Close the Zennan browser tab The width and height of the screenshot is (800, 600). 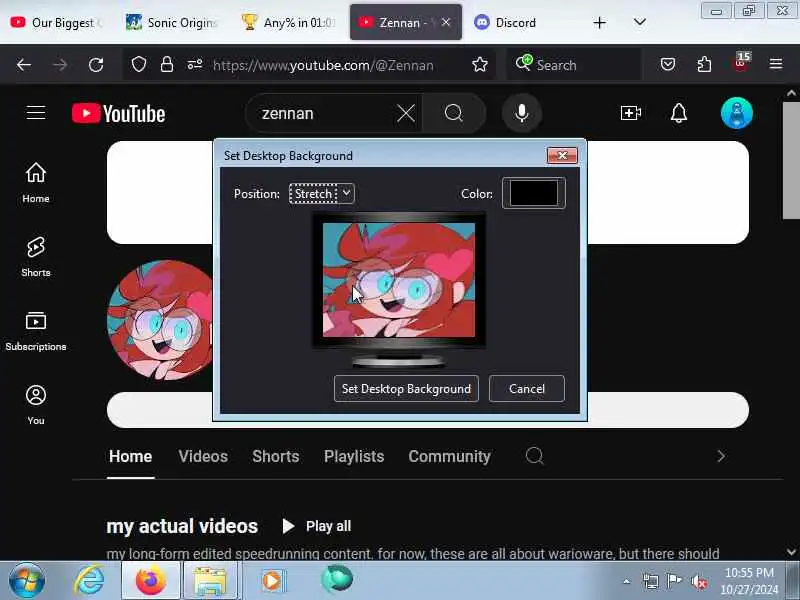(445, 22)
